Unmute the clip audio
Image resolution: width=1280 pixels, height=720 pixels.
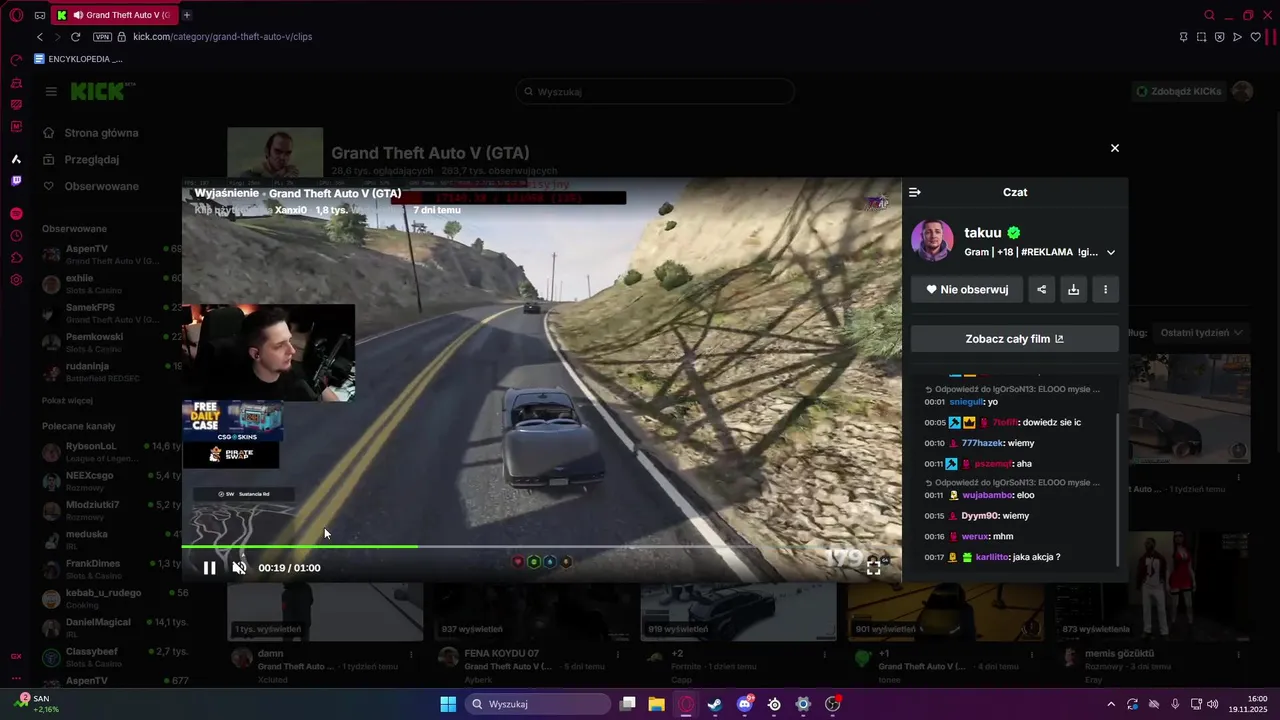pyautogui.click(x=239, y=568)
